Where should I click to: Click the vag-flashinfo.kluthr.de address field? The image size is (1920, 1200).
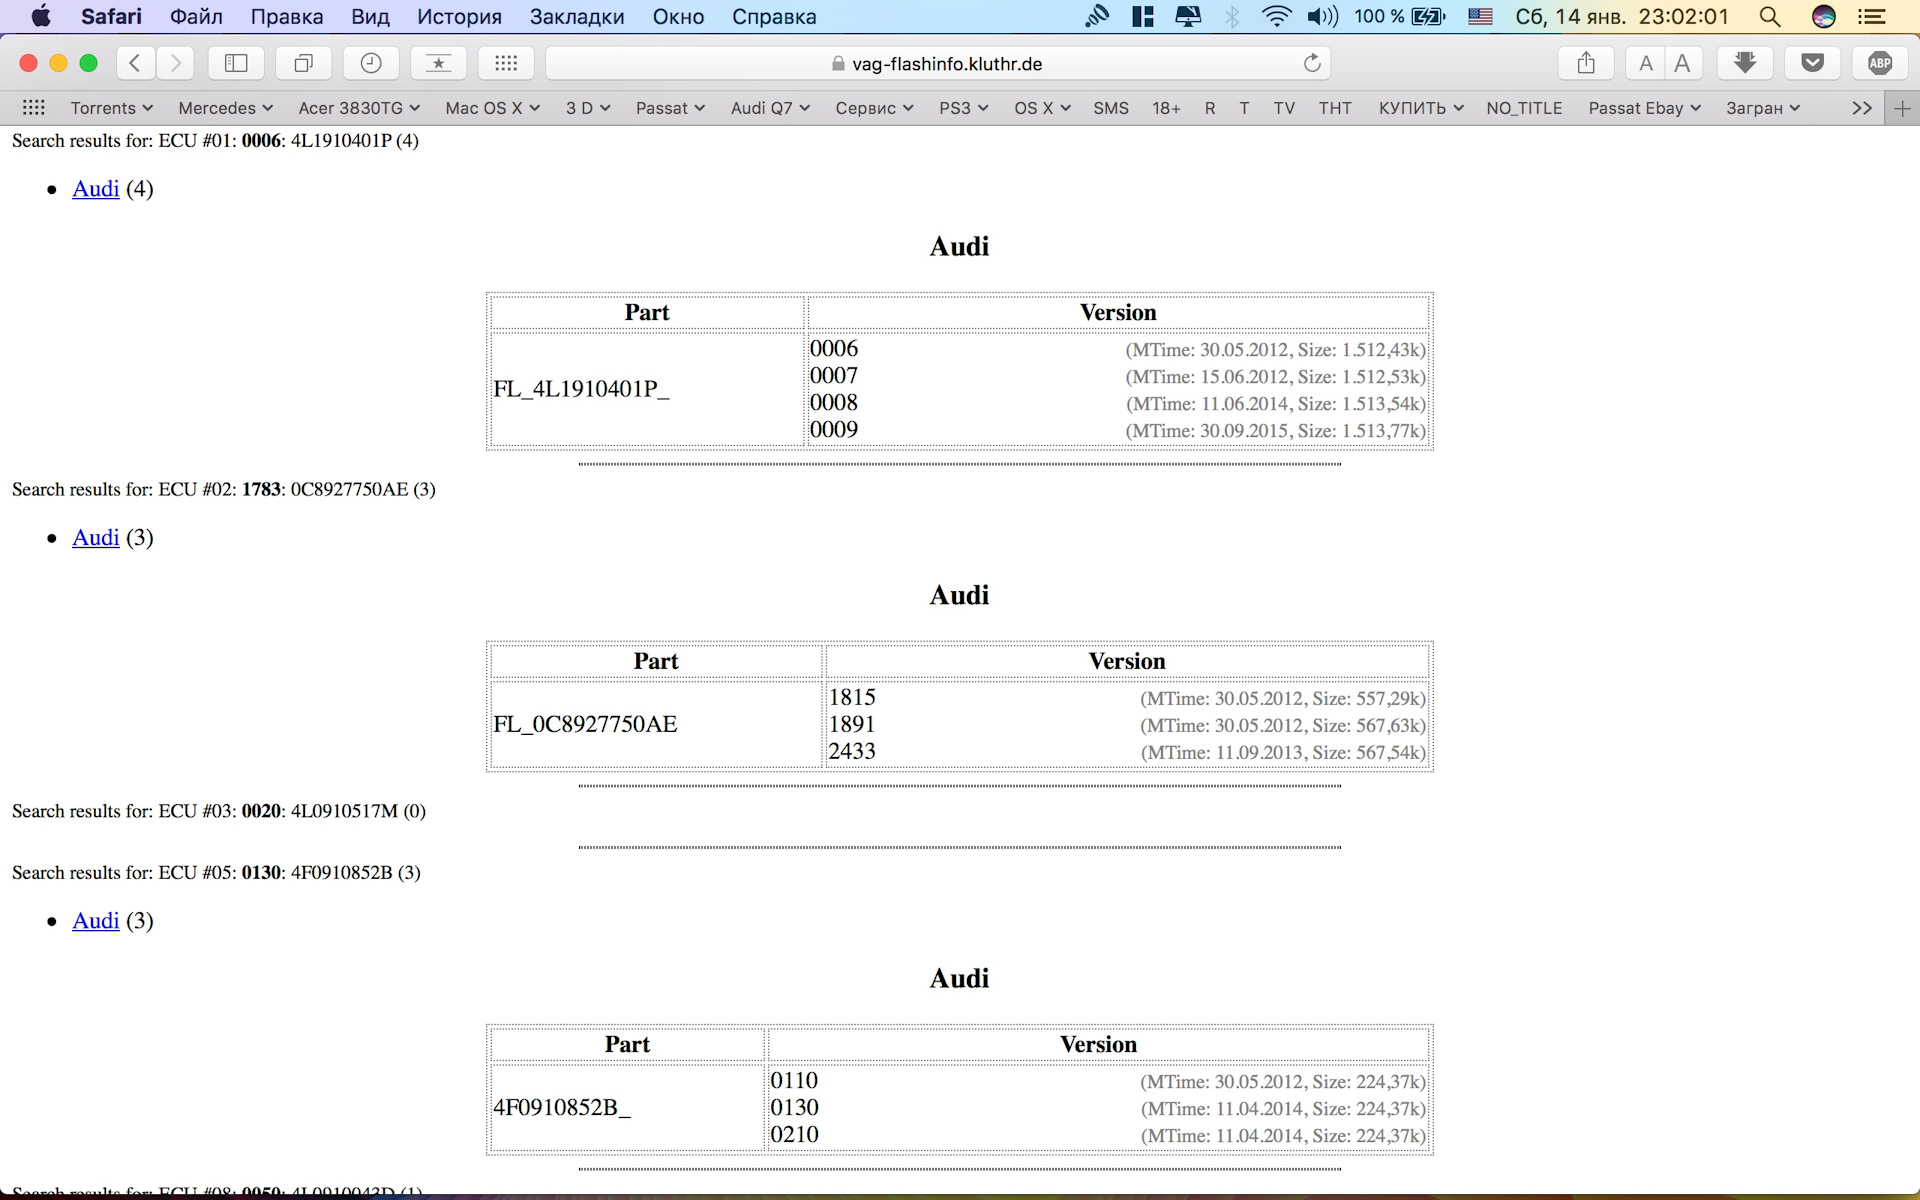tap(938, 63)
